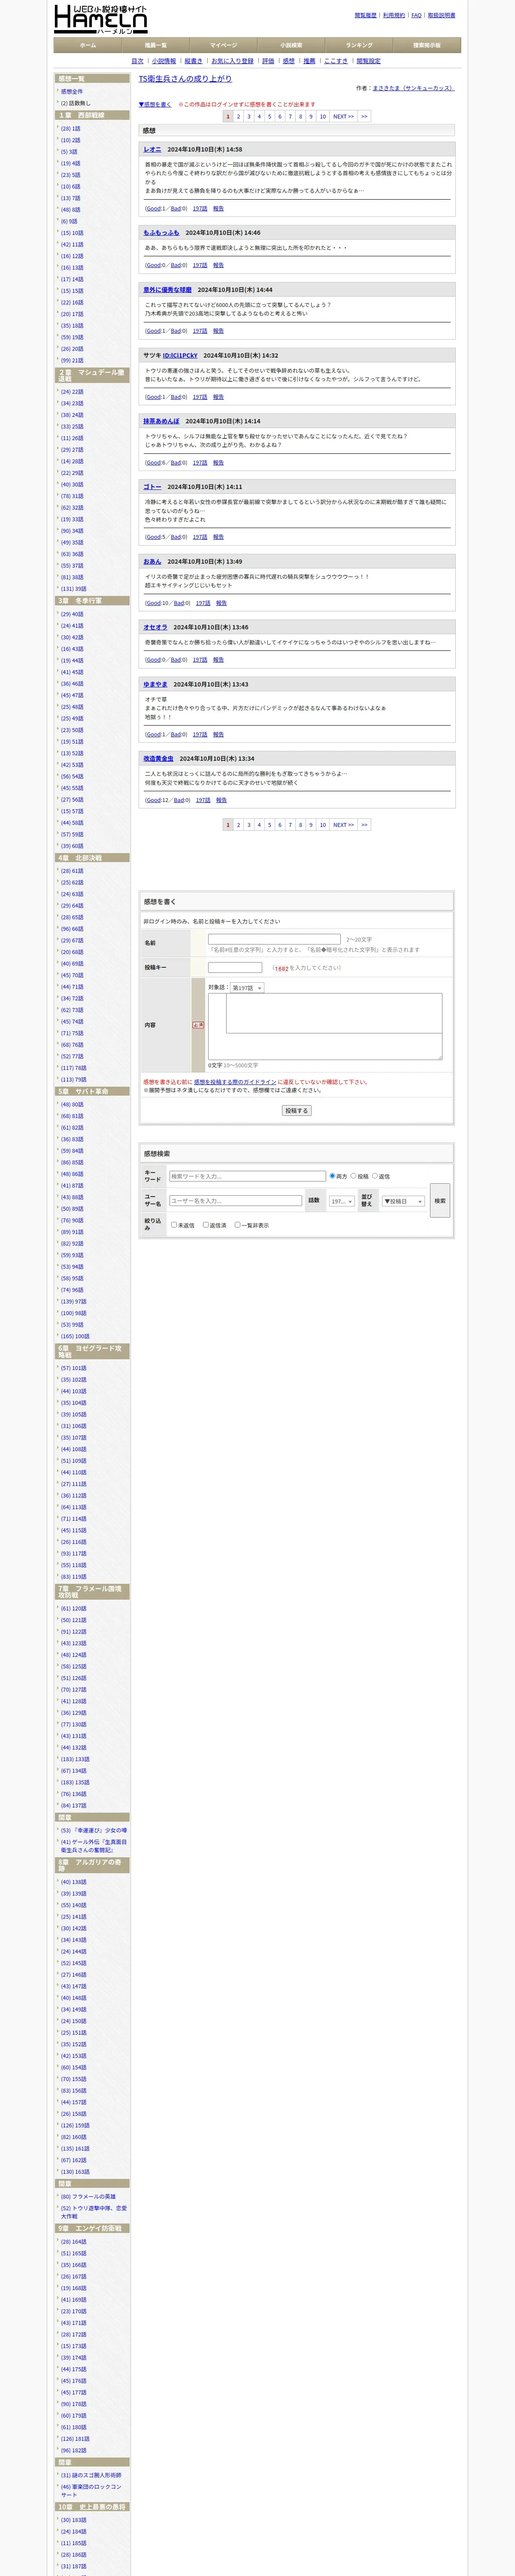Open 縦書き view in novel submenu
The image size is (515, 2576).
point(194,61)
